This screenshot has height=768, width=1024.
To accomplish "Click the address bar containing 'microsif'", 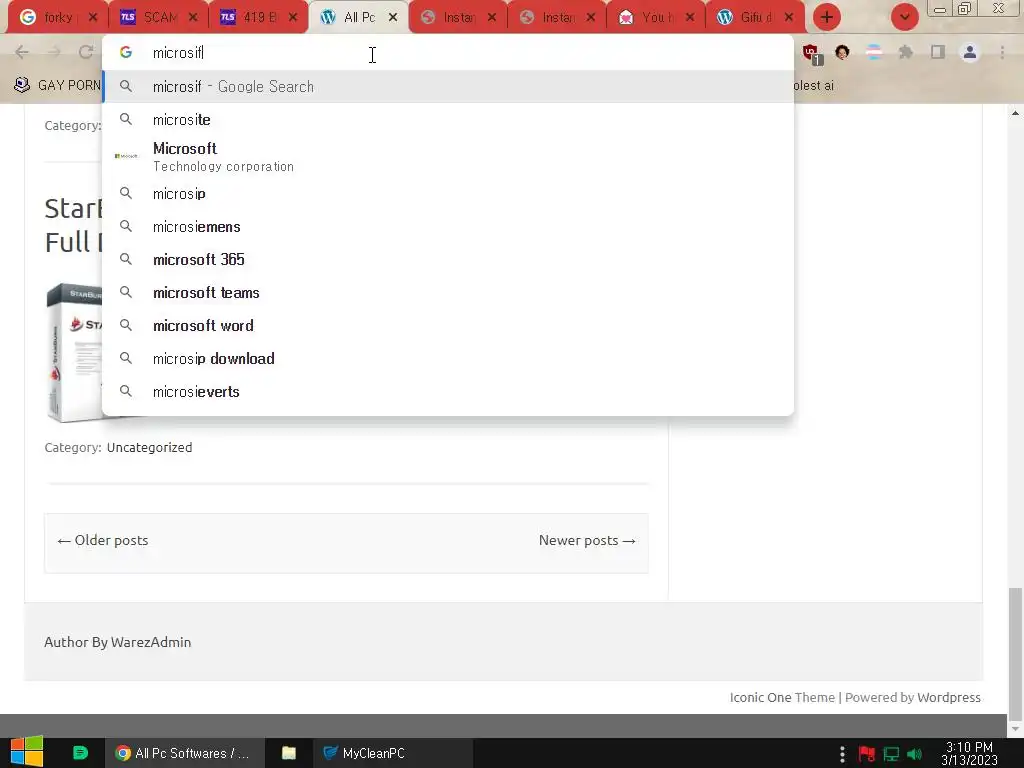I will click(x=447, y=53).
